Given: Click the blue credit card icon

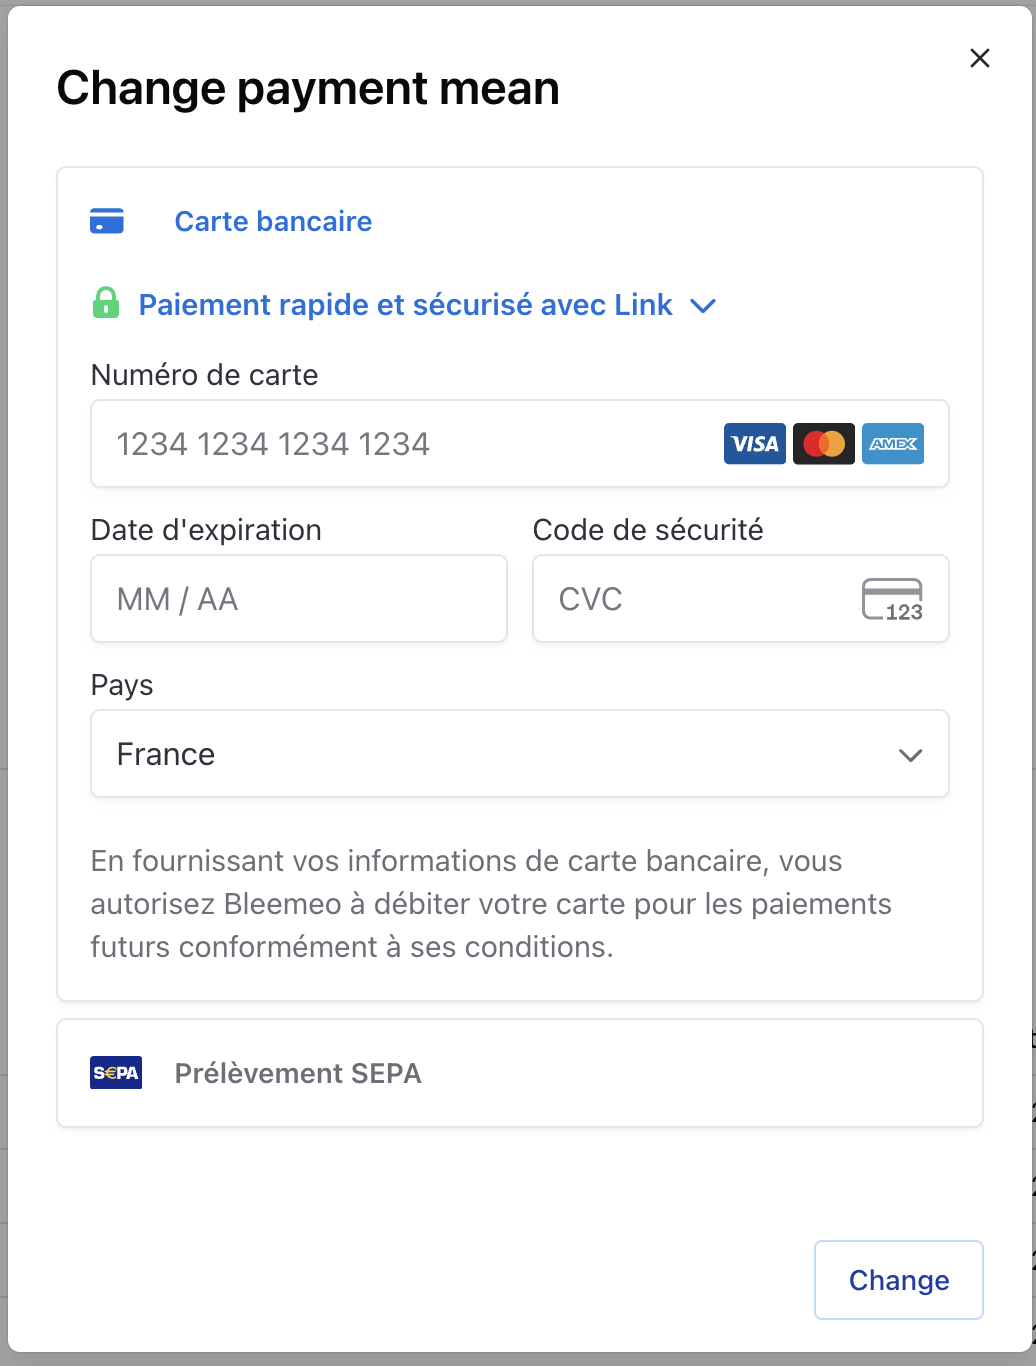Looking at the screenshot, I should pyautogui.click(x=106, y=221).
